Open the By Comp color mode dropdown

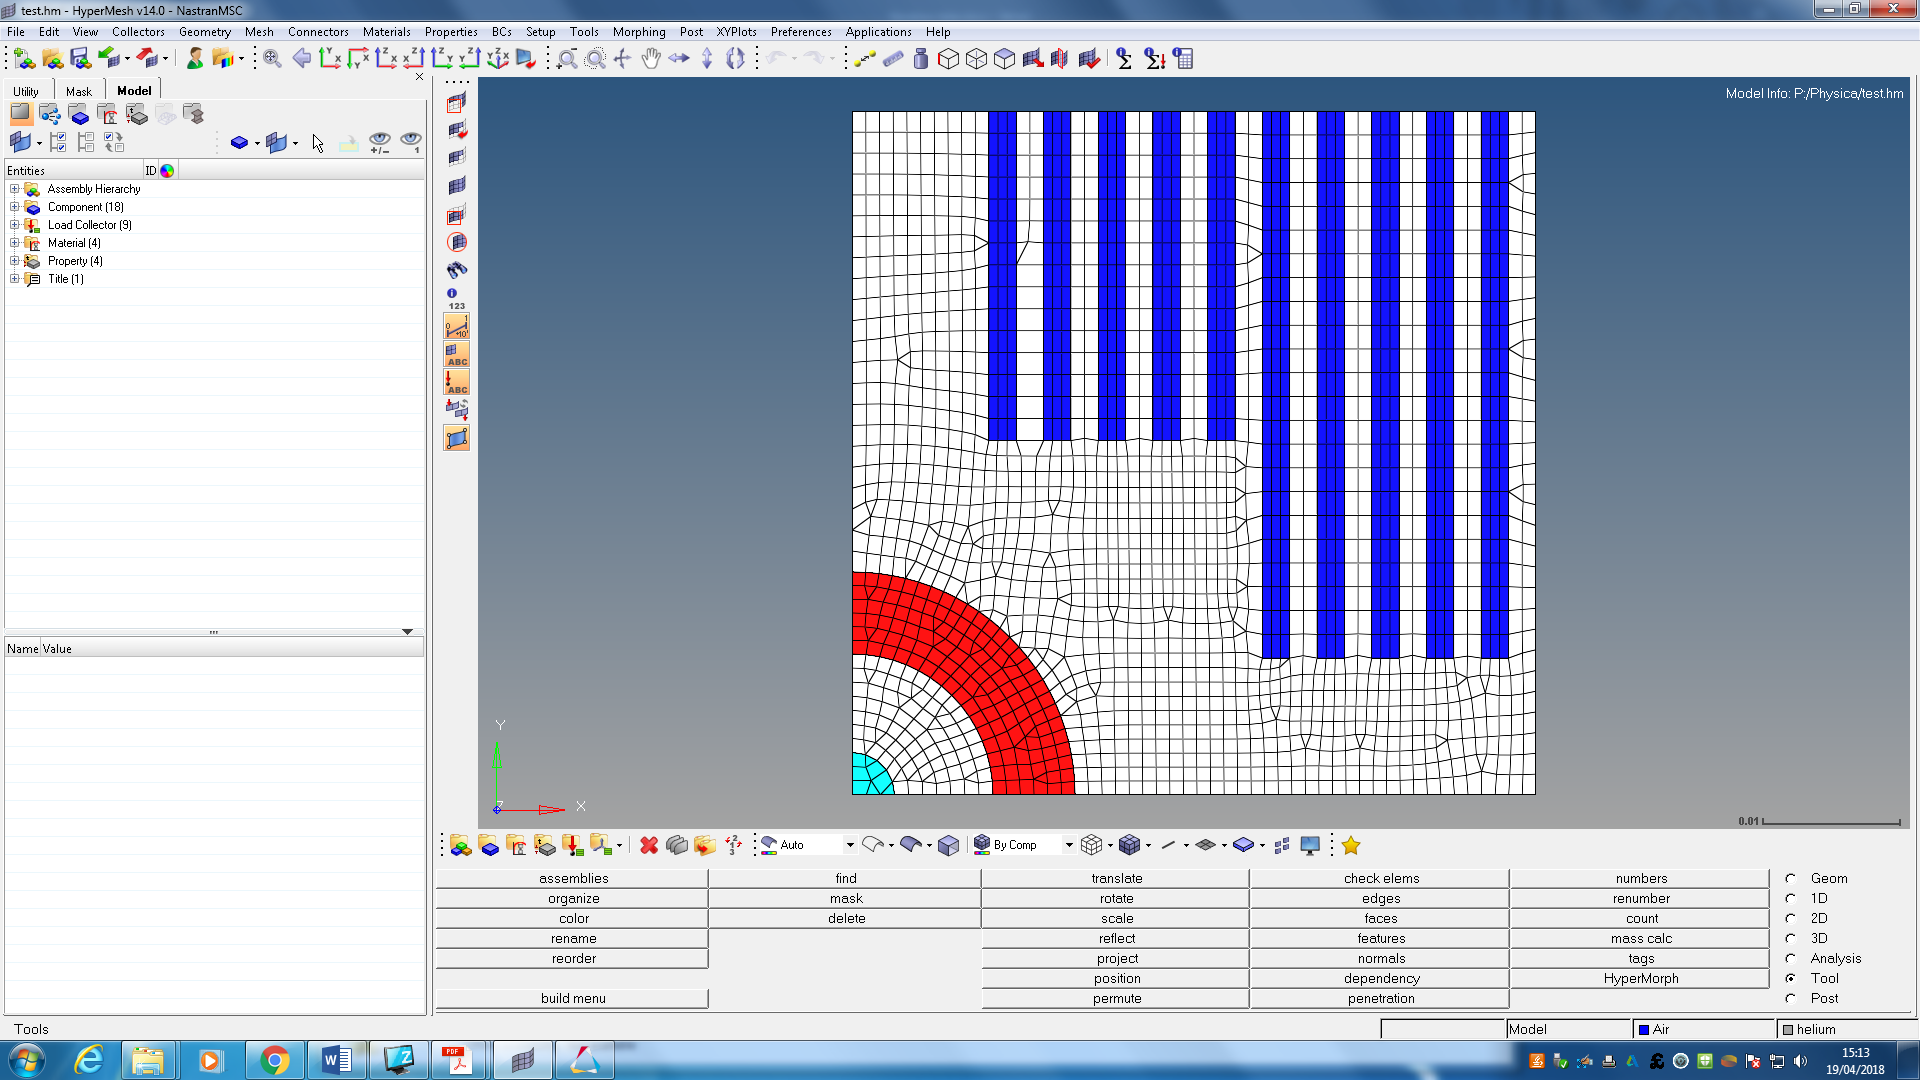(1069, 846)
